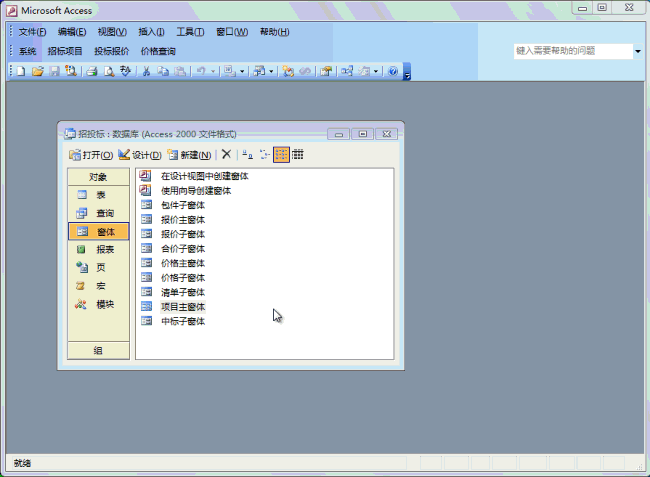This screenshot has height=477, width=650.
Task: Select 页 in the objects bar
Action: point(98,268)
